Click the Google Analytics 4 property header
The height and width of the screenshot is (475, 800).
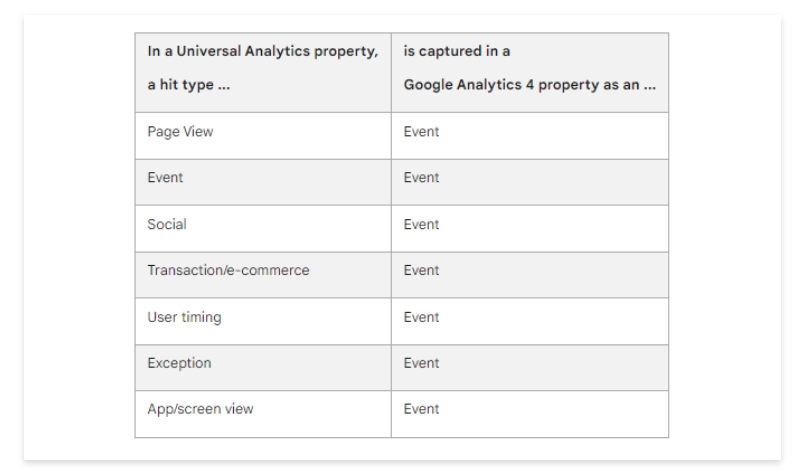tap(530, 72)
